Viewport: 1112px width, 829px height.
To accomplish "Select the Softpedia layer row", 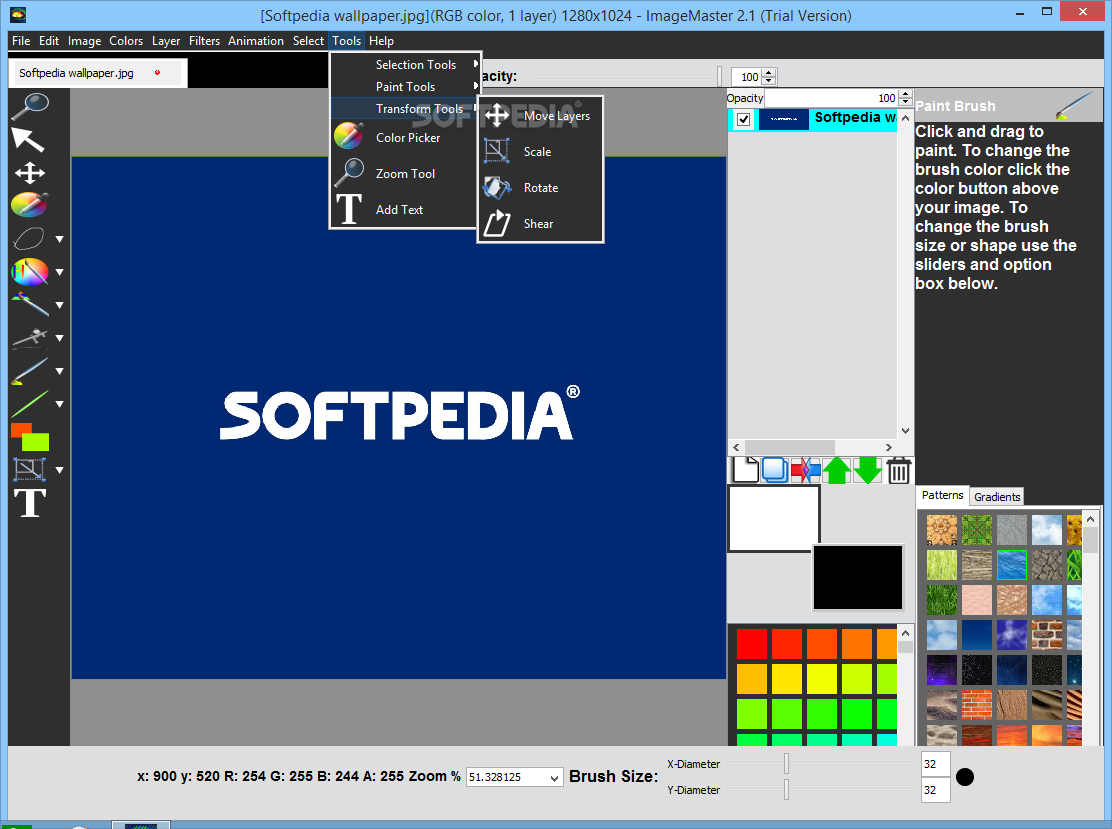I will pyautogui.click(x=813, y=119).
